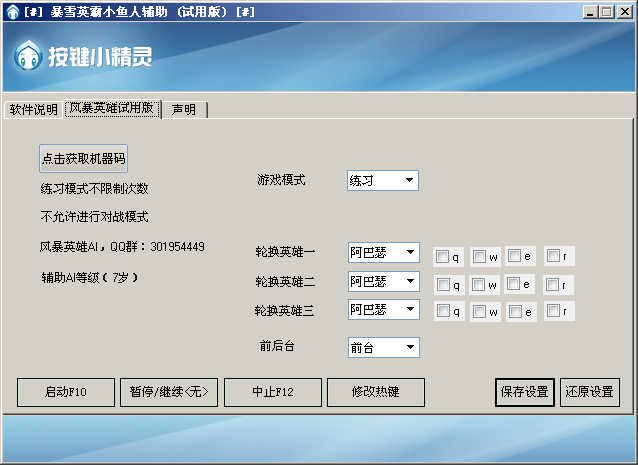The height and width of the screenshot is (465, 638).
Task: Enable the q skill checkbox for 轮换英雄一
Action: point(442,257)
